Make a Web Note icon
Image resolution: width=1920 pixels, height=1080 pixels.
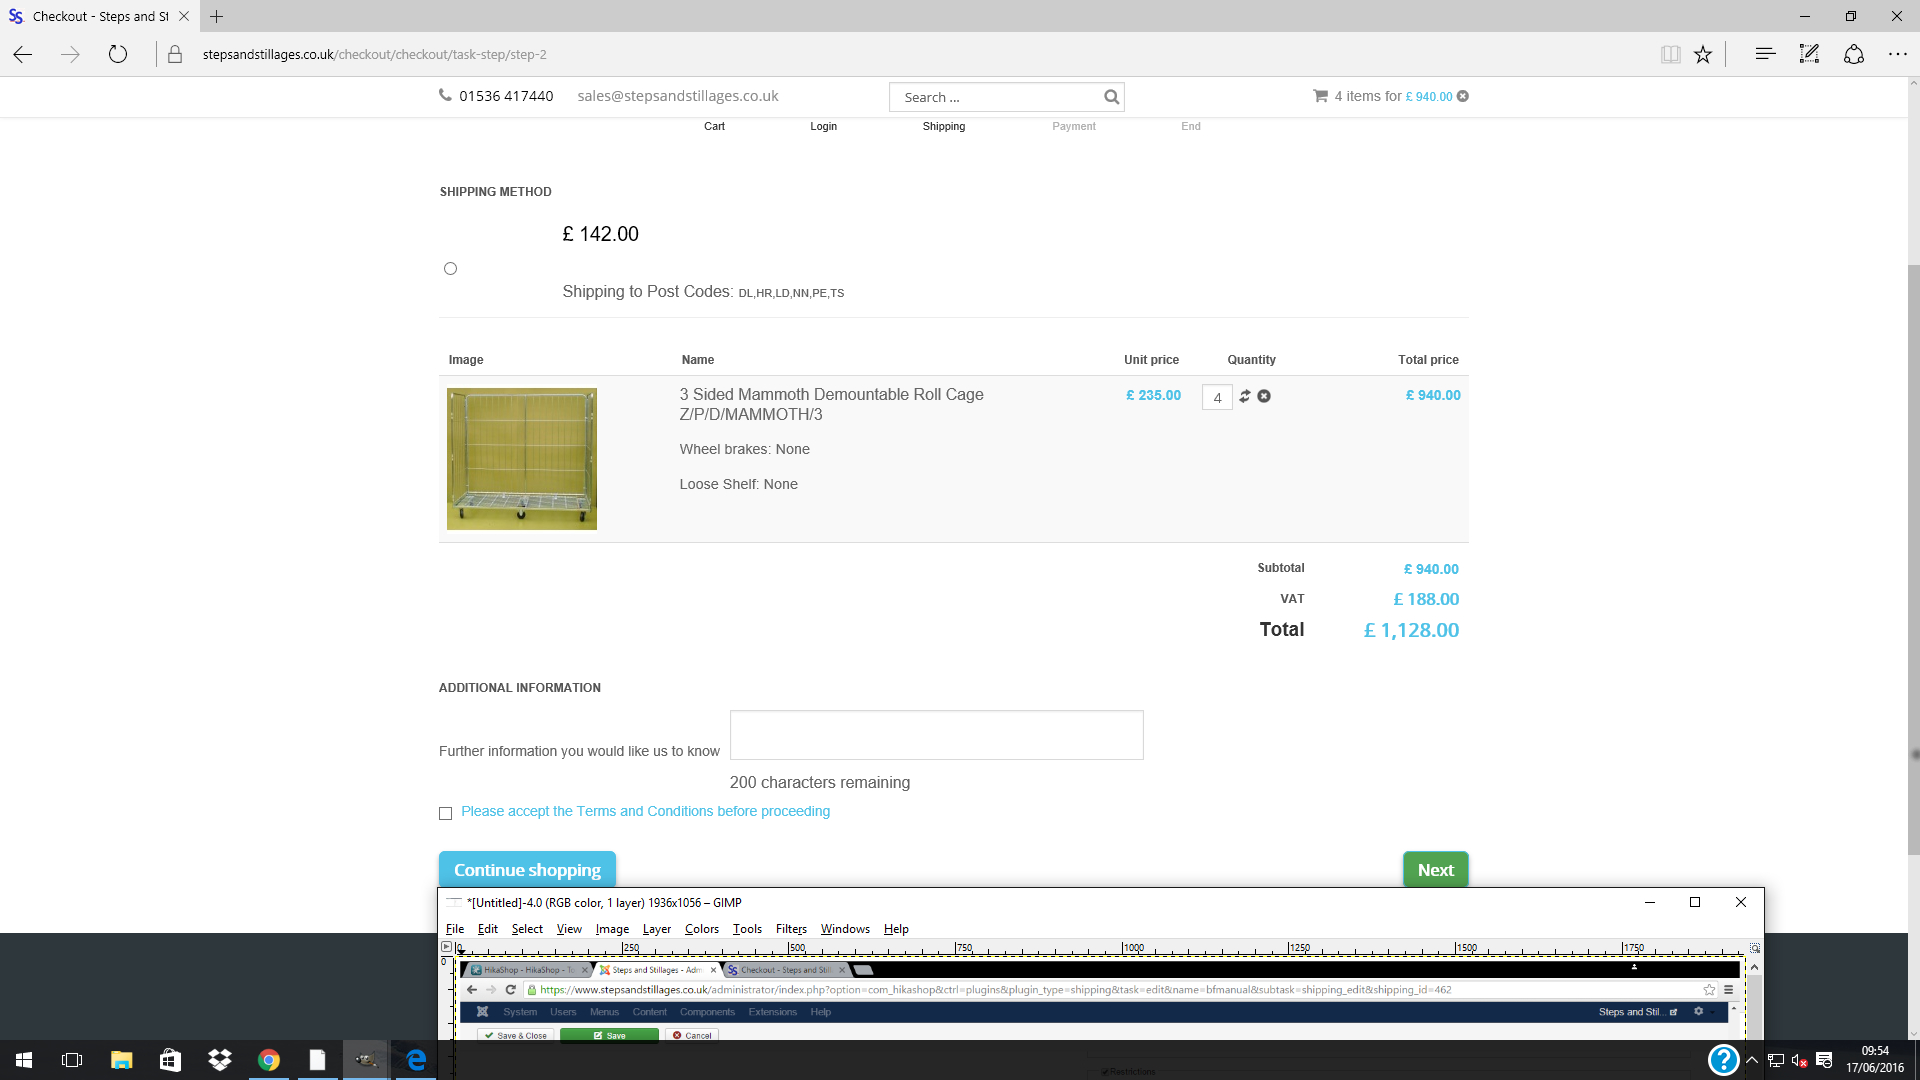1809,54
